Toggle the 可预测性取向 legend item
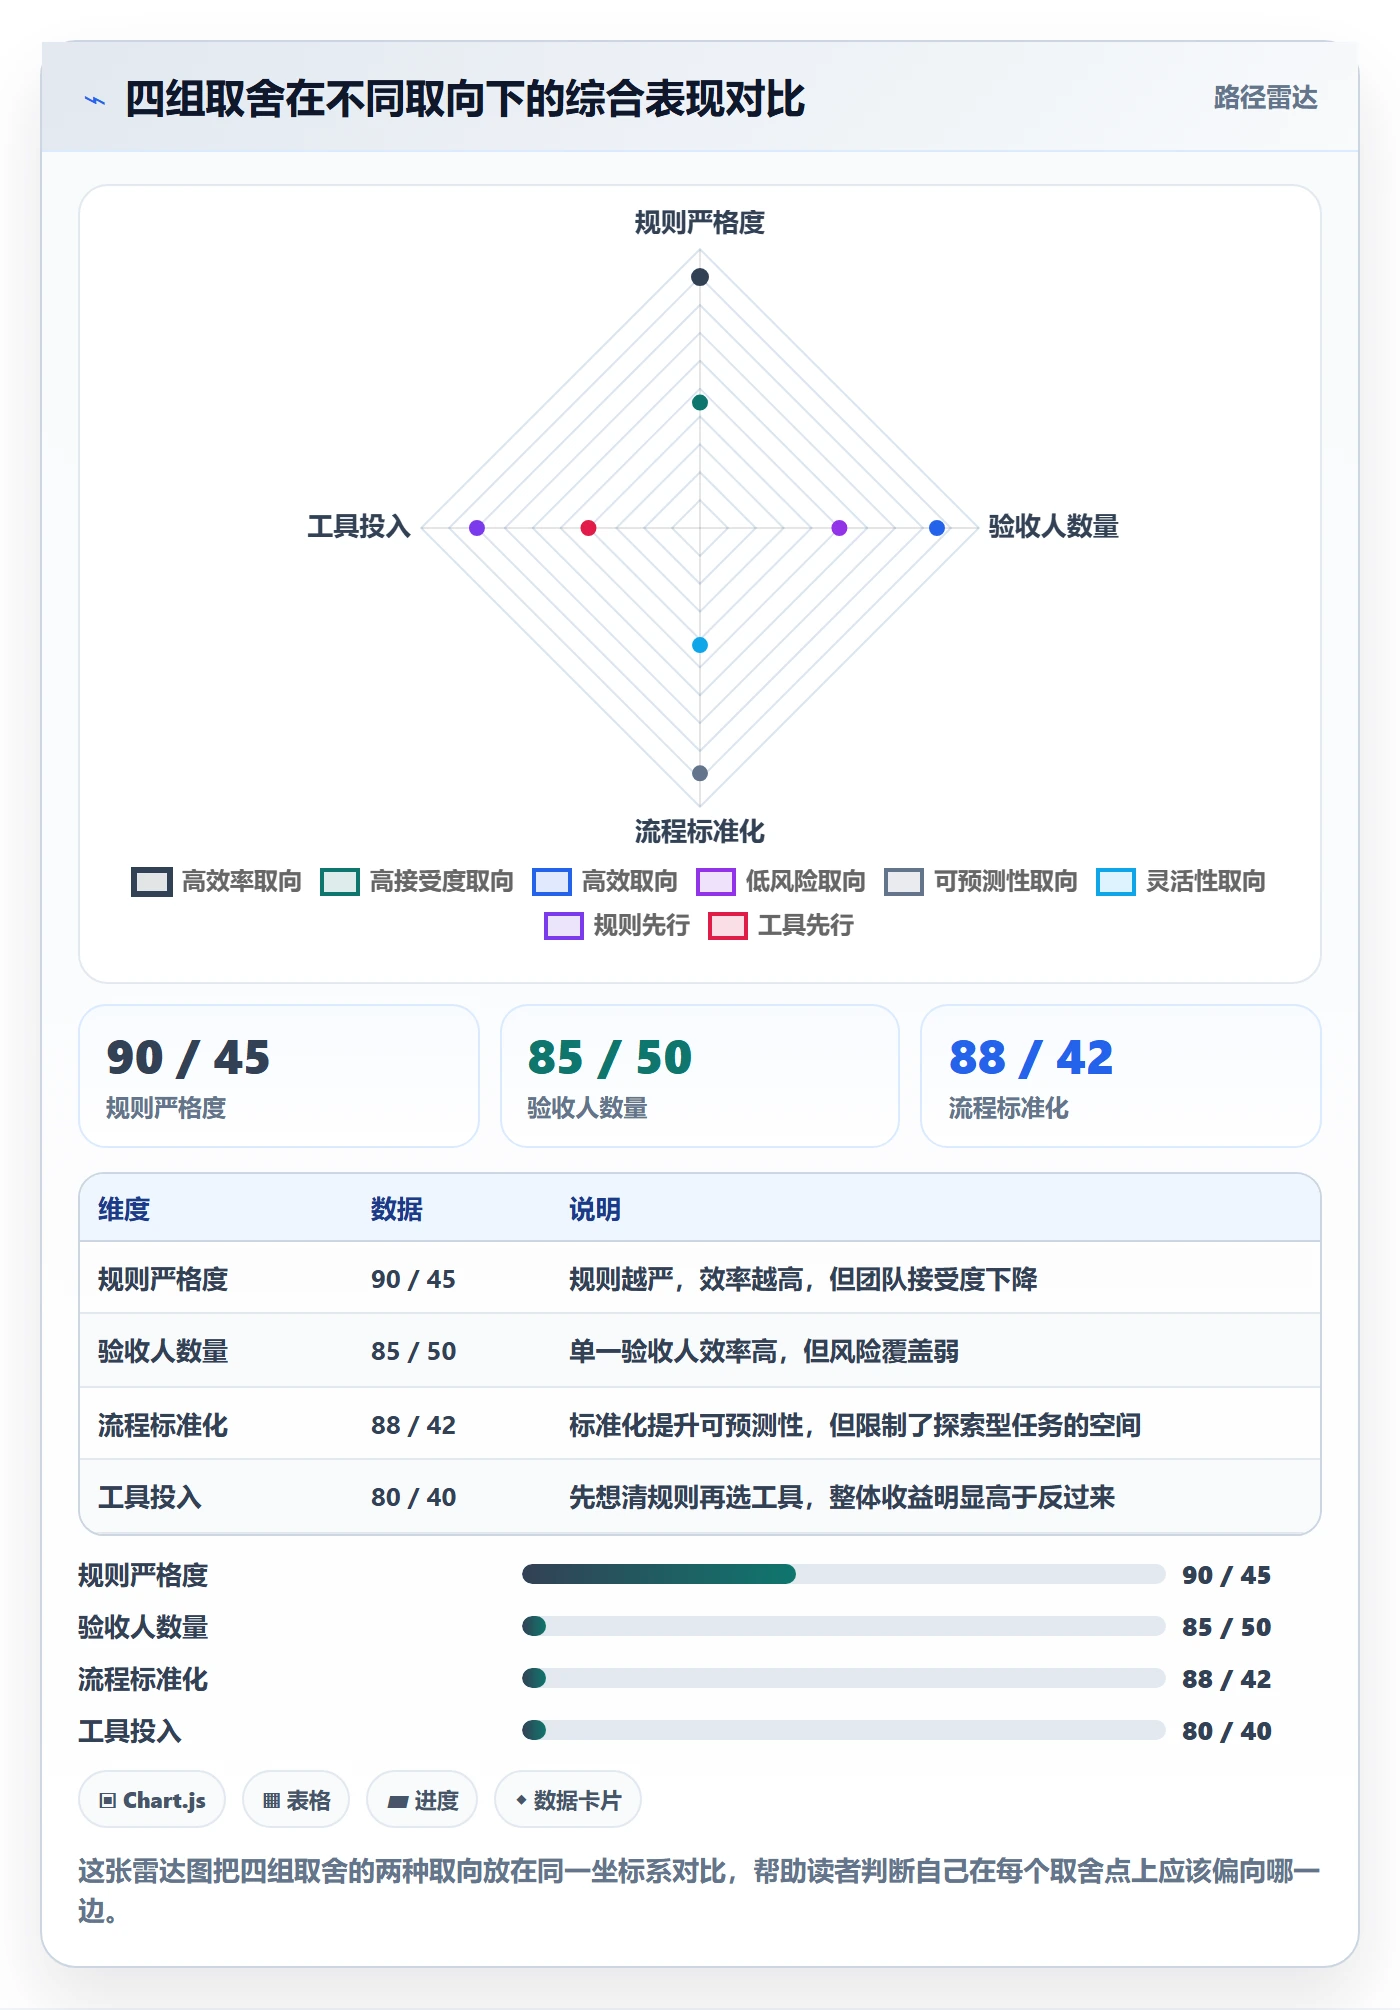The image size is (1400, 2010). coord(981,881)
